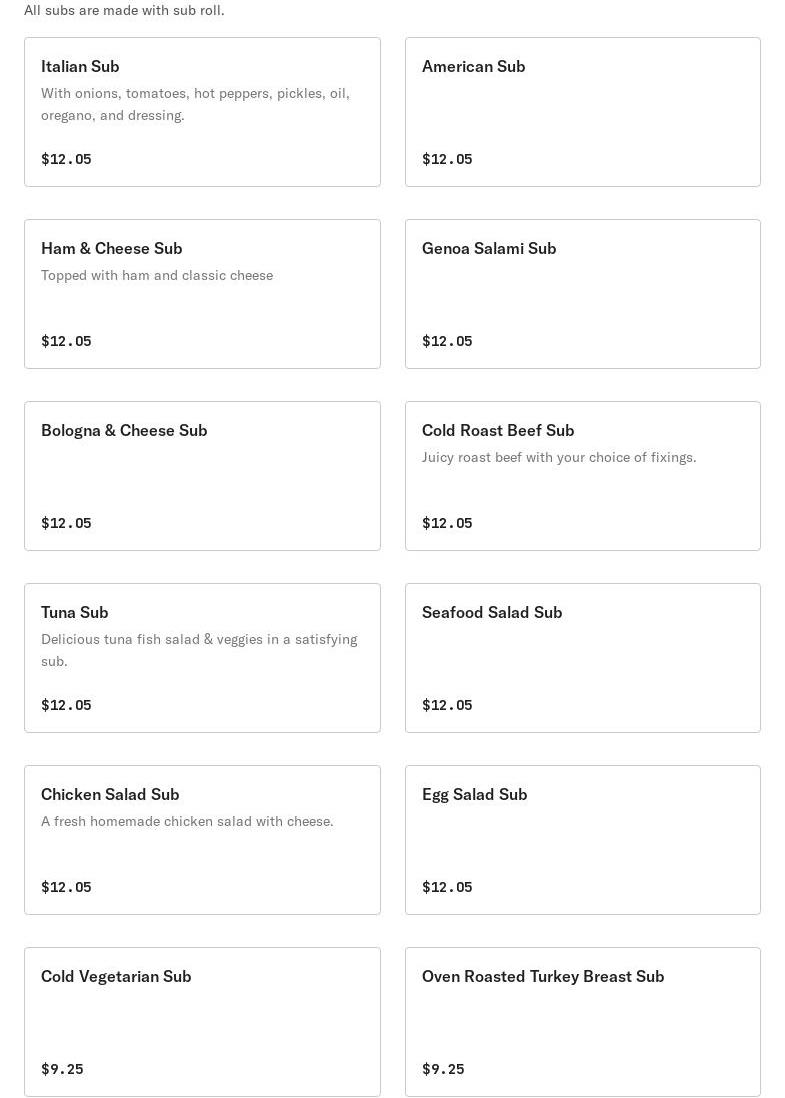Image resolution: width=785 pixels, height=1098 pixels.
Task: Click the Chicken Salad Sub description
Action: coord(187,821)
